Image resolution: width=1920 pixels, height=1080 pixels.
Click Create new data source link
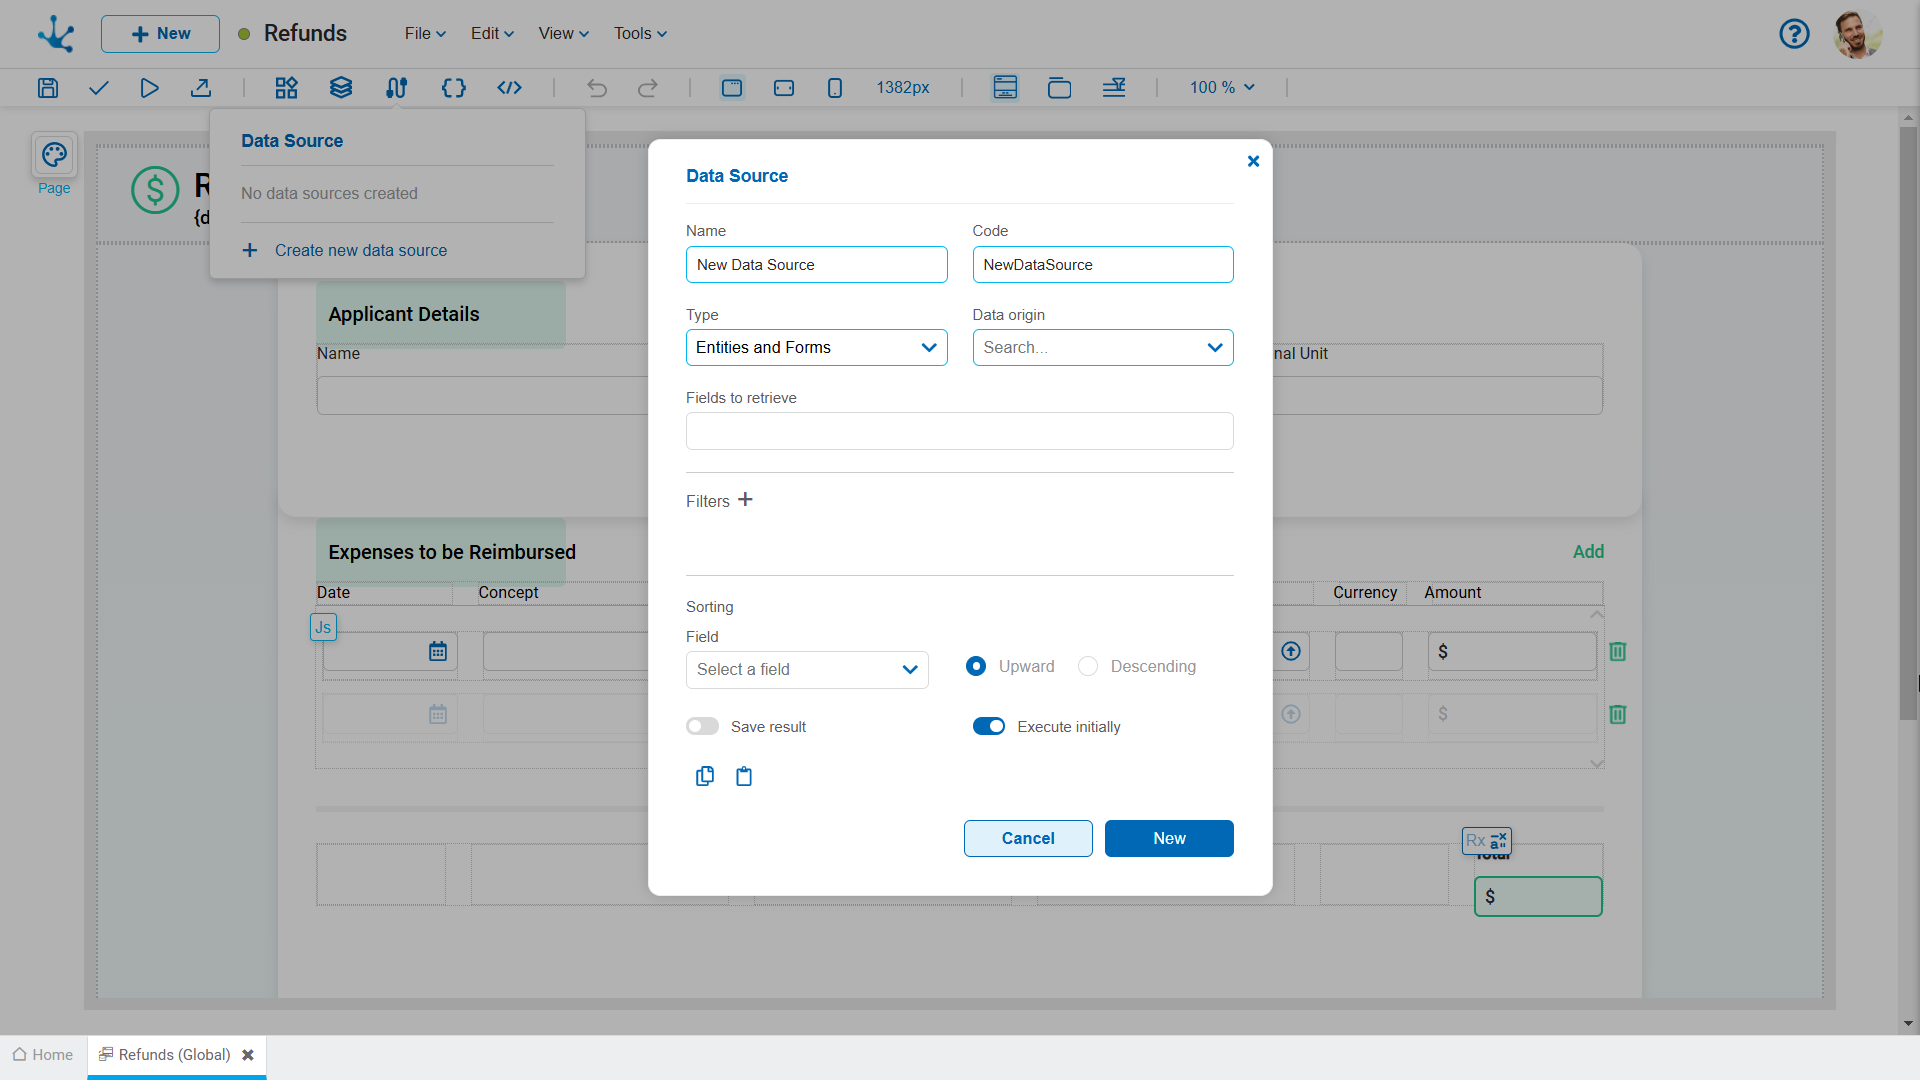pyautogui.click(x=360, y=250)
